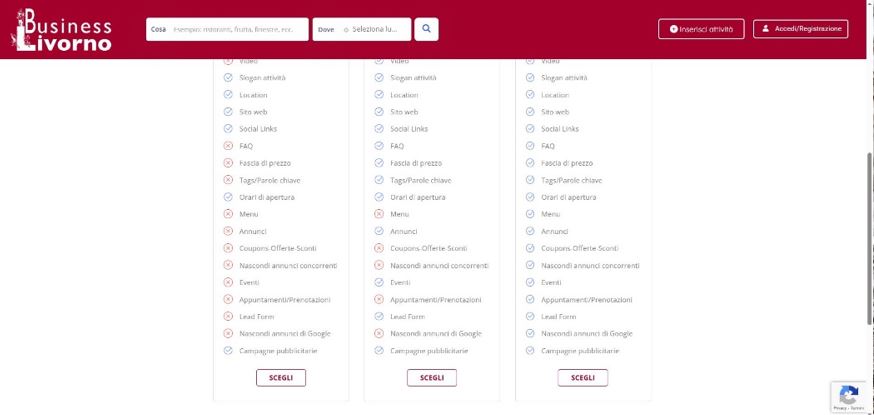Click red cross beside Lead Form in first plan
This screenshot has height=415, width=874.
pos(228,317)
